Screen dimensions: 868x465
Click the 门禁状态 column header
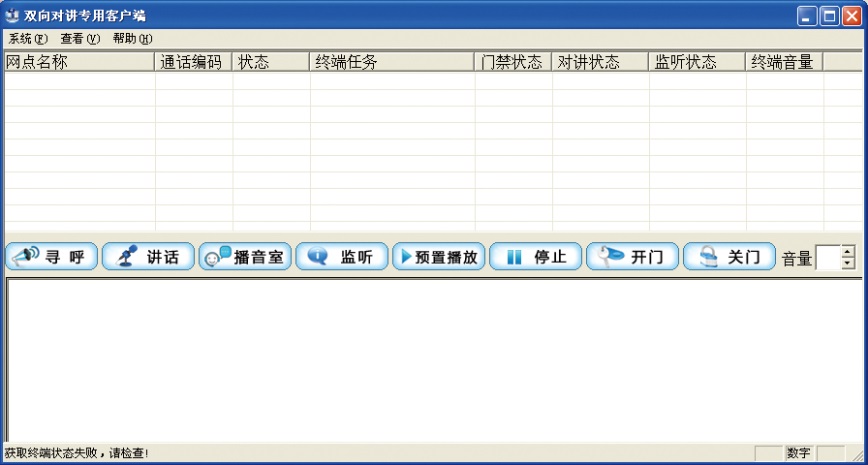pos(513,62)
